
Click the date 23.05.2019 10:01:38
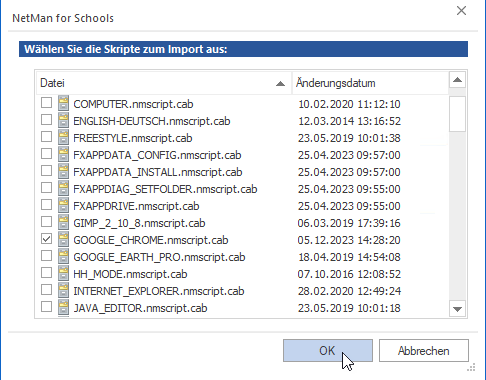click(349, 138)
